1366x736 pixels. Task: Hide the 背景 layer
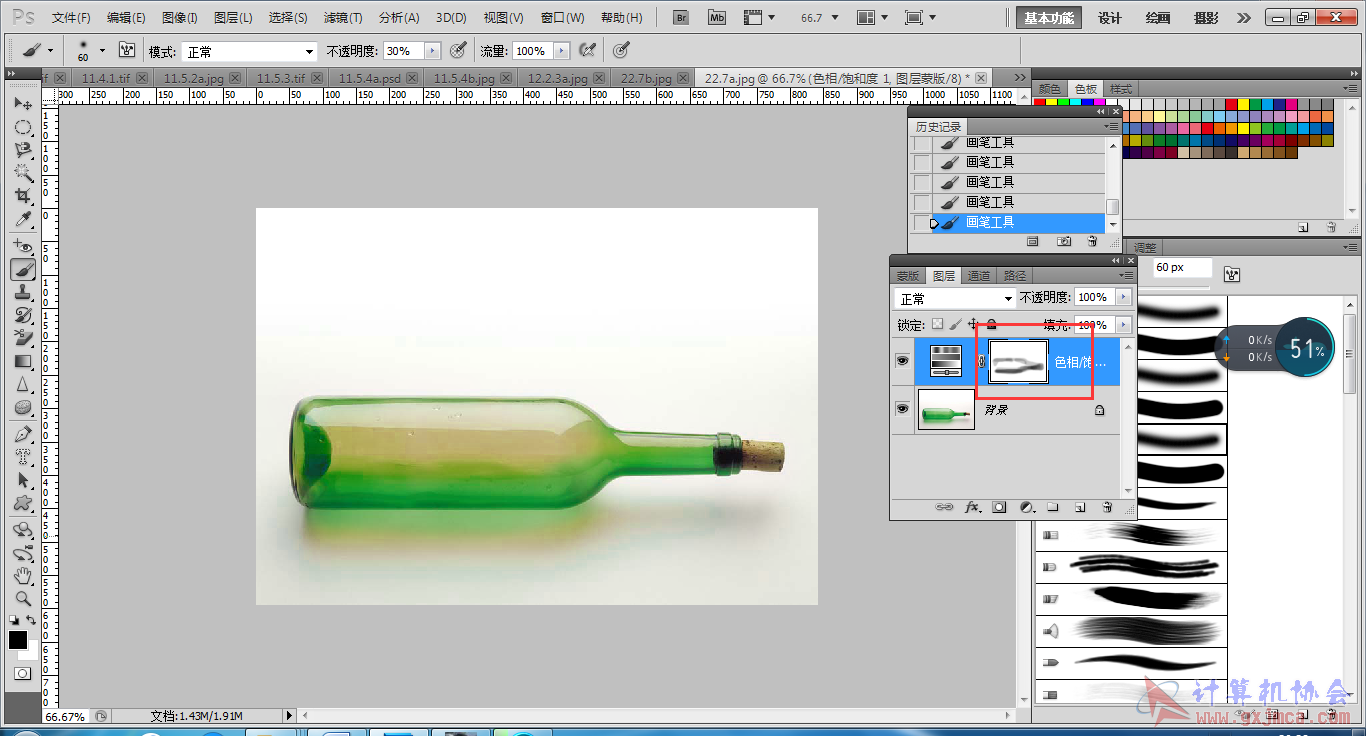pyautogui.click(x=903, y=409)
